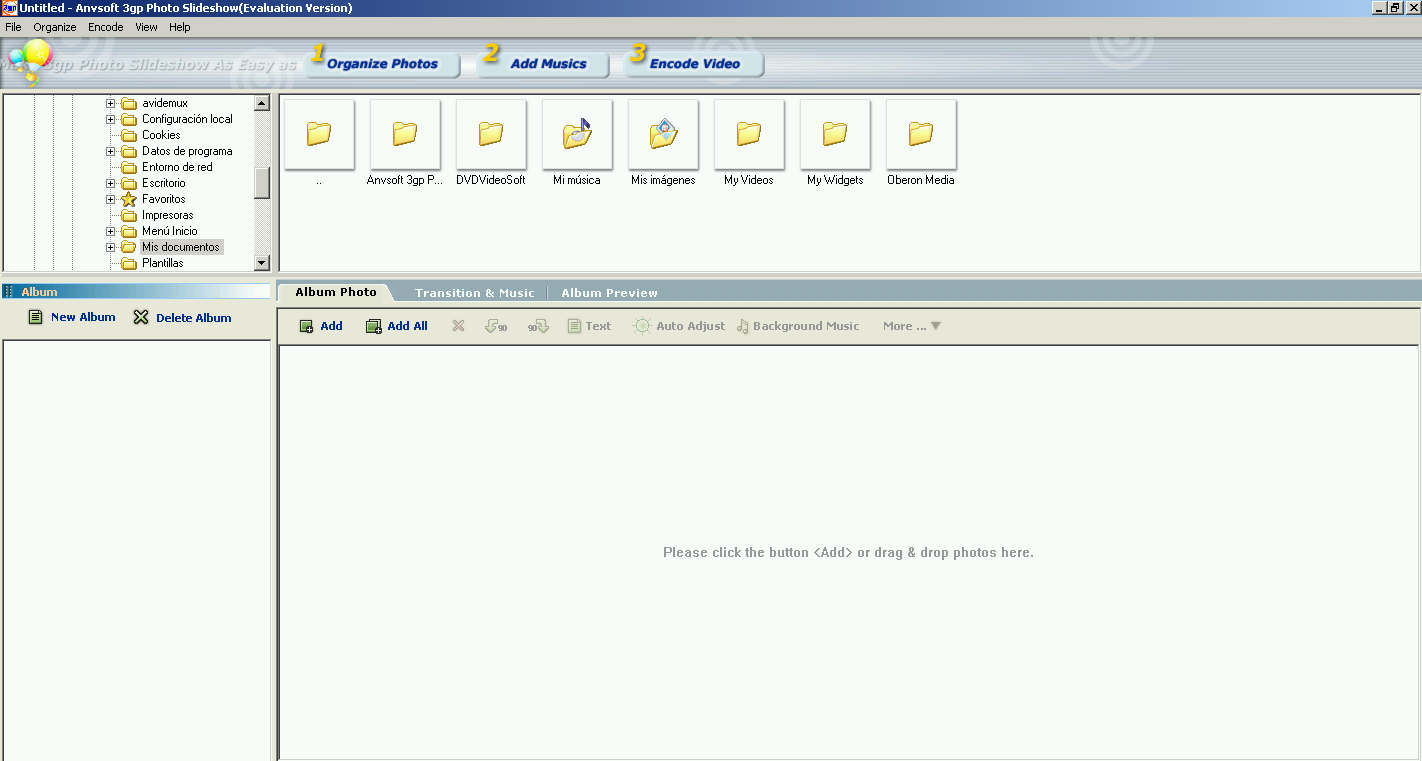Image resolution: width=1422 pixels, height=761 pixels.
Task: Open the Help menu
Action: (x=180, y=27)
